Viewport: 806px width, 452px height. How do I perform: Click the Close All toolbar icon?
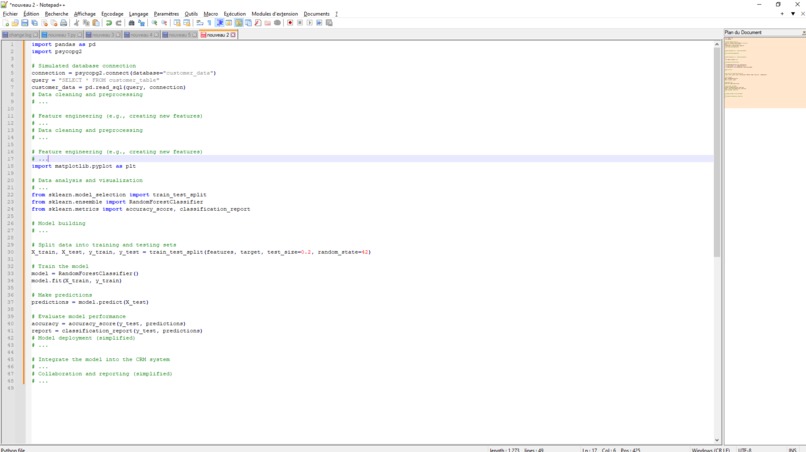coord(54,23)
